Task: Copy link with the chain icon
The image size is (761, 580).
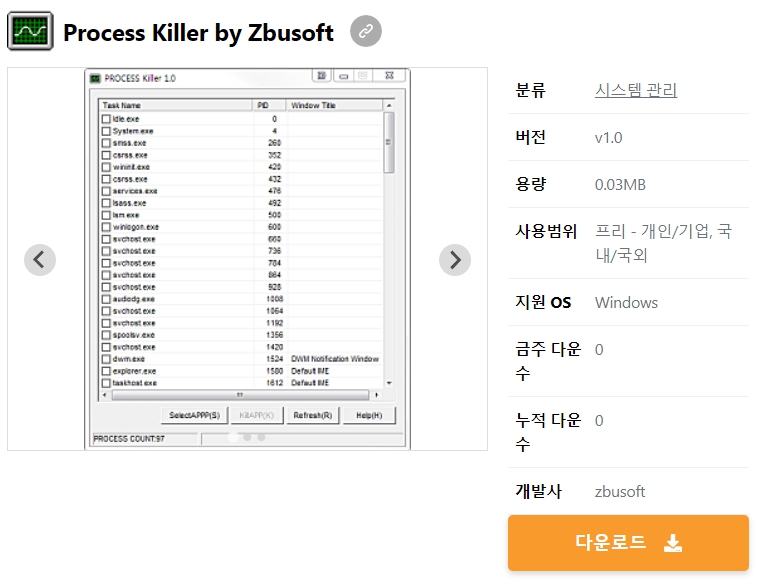Action: pyautogui.click(x=365, y=31)
